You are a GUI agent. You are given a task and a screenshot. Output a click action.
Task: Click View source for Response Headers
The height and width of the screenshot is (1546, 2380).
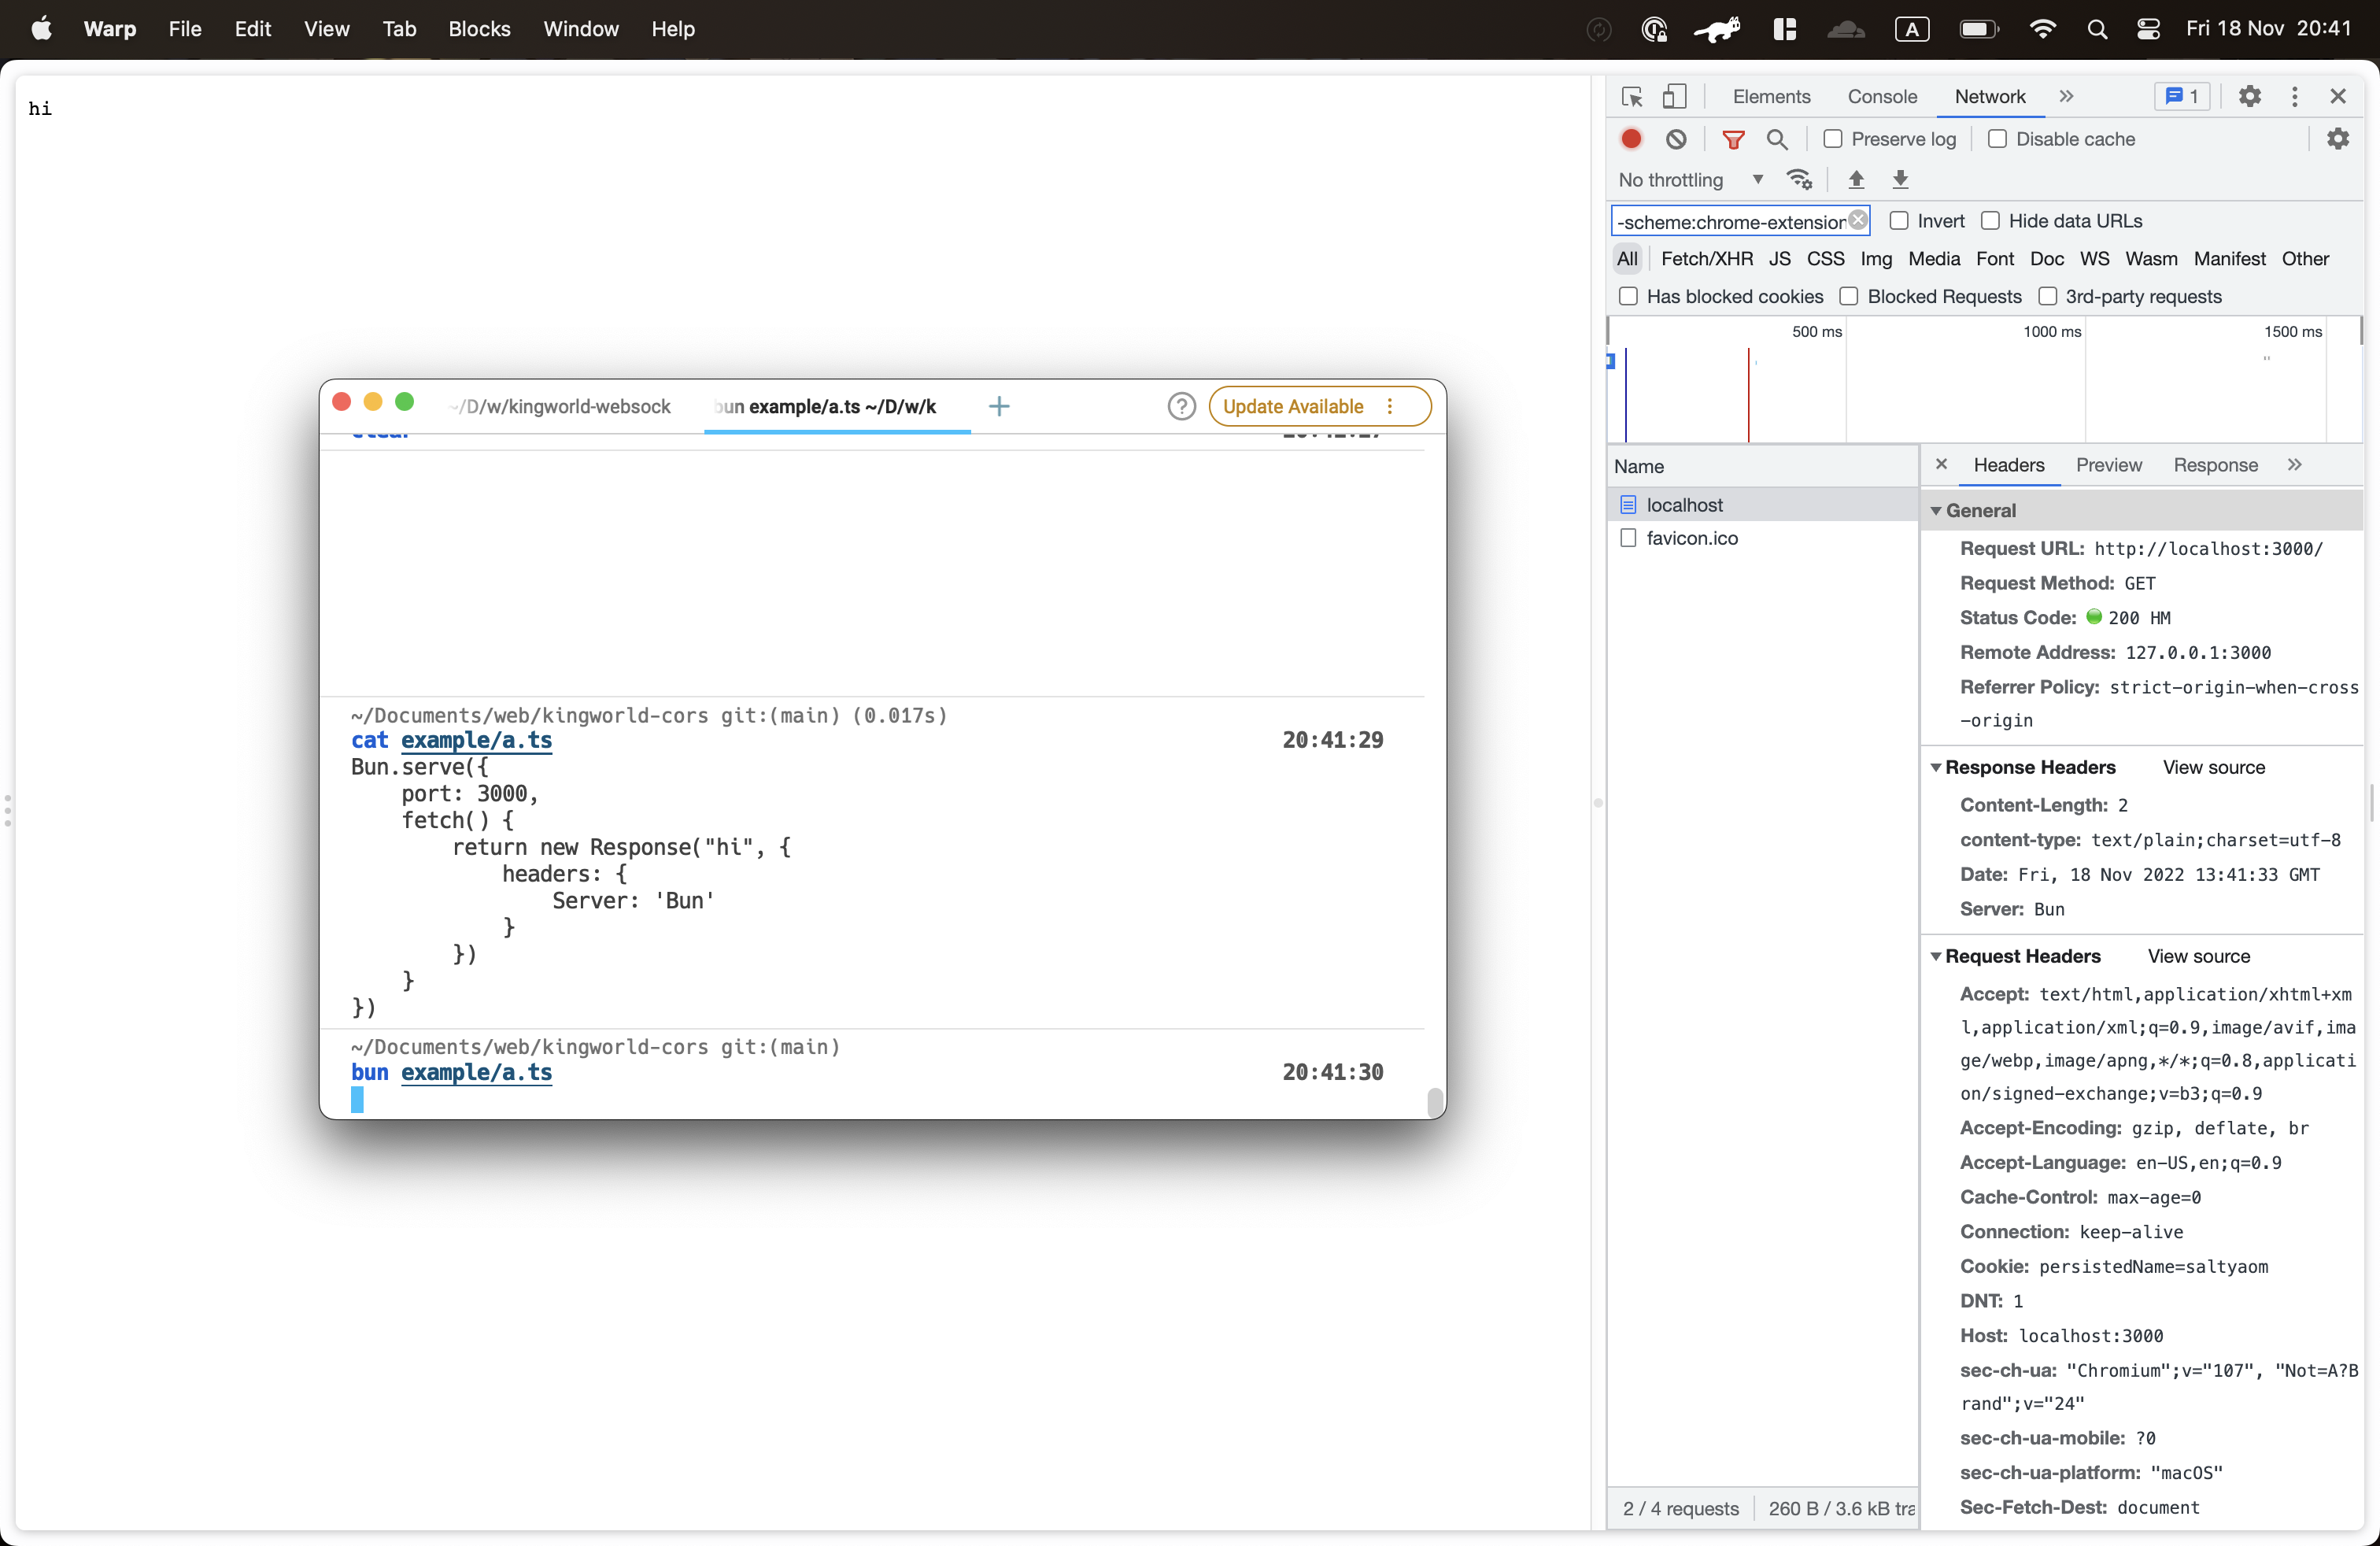[2213, 767]
